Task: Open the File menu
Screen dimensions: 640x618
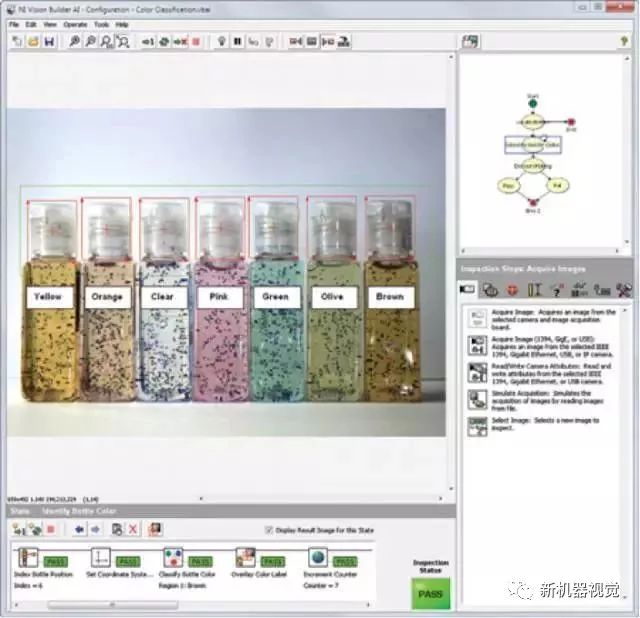Action: pyautogui.click(x=15, y=24)
